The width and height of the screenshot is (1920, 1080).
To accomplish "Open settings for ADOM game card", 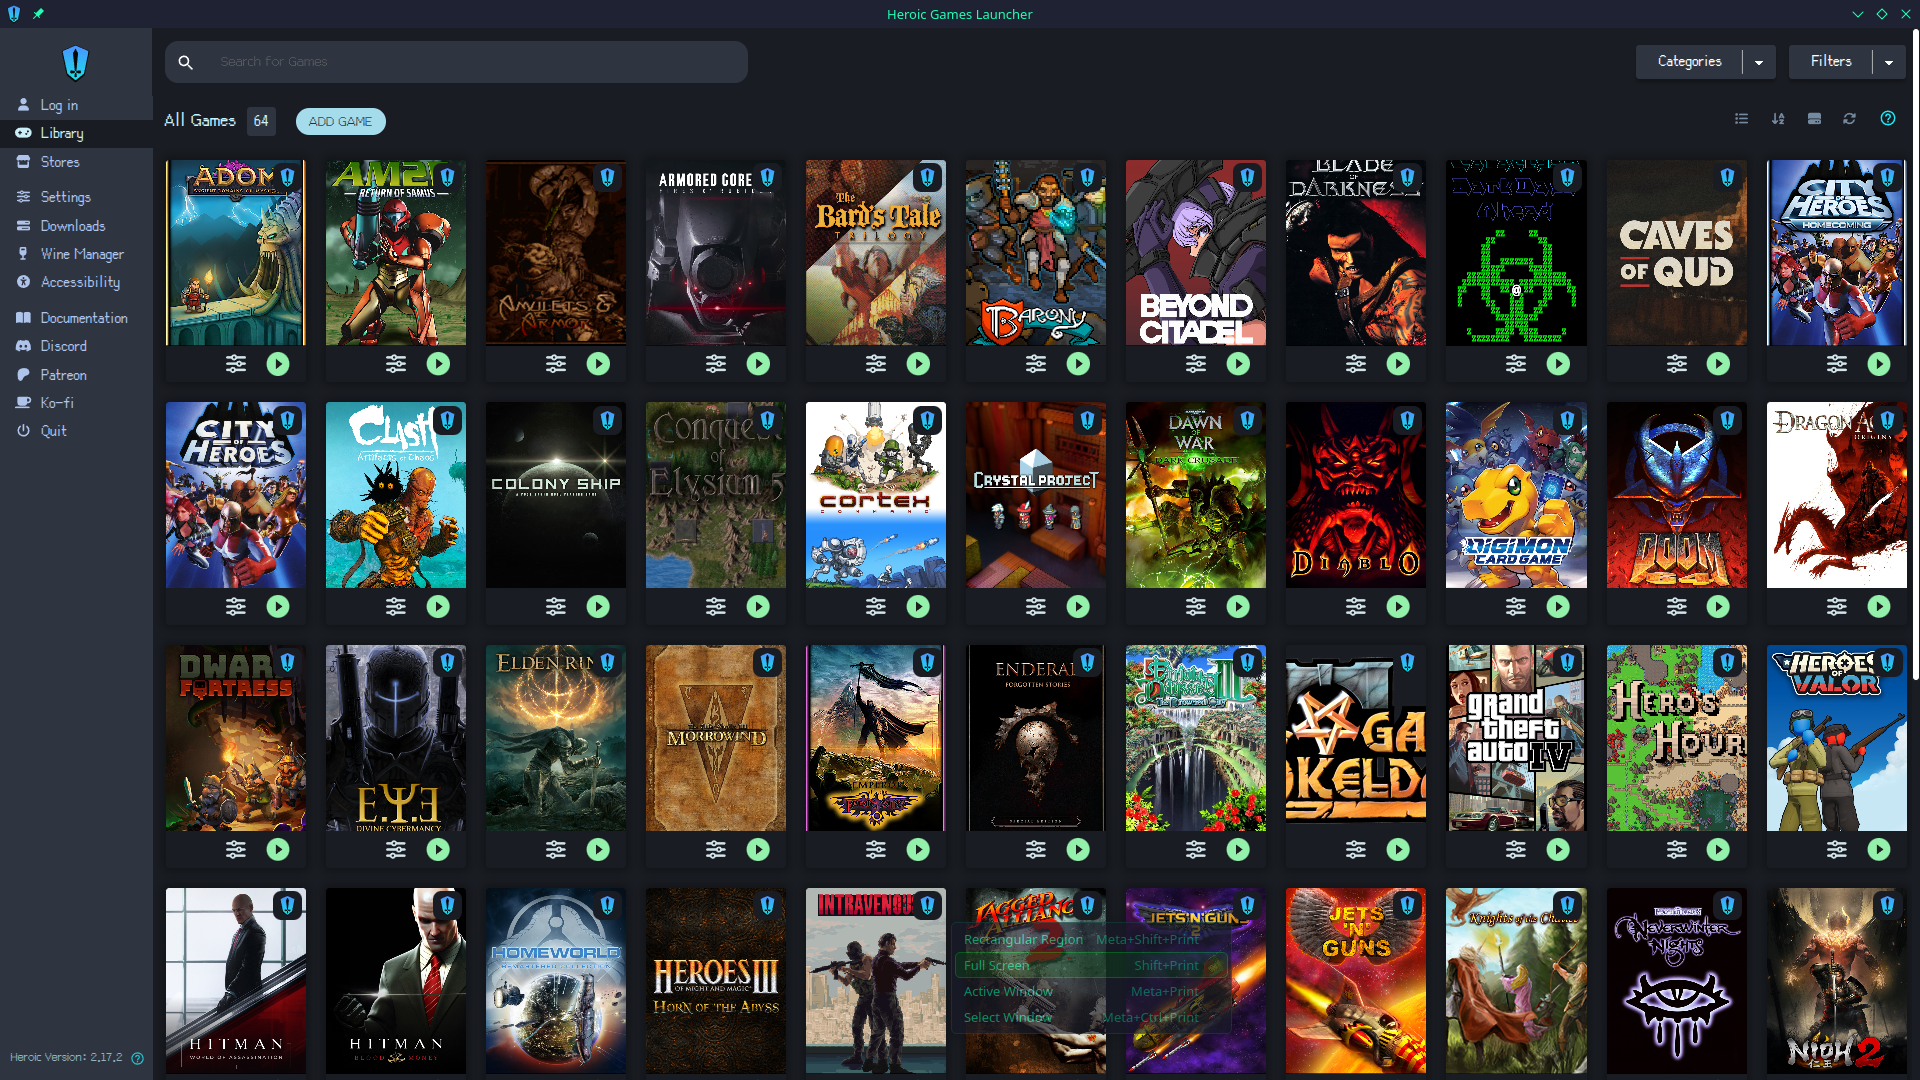I will 236,364.
